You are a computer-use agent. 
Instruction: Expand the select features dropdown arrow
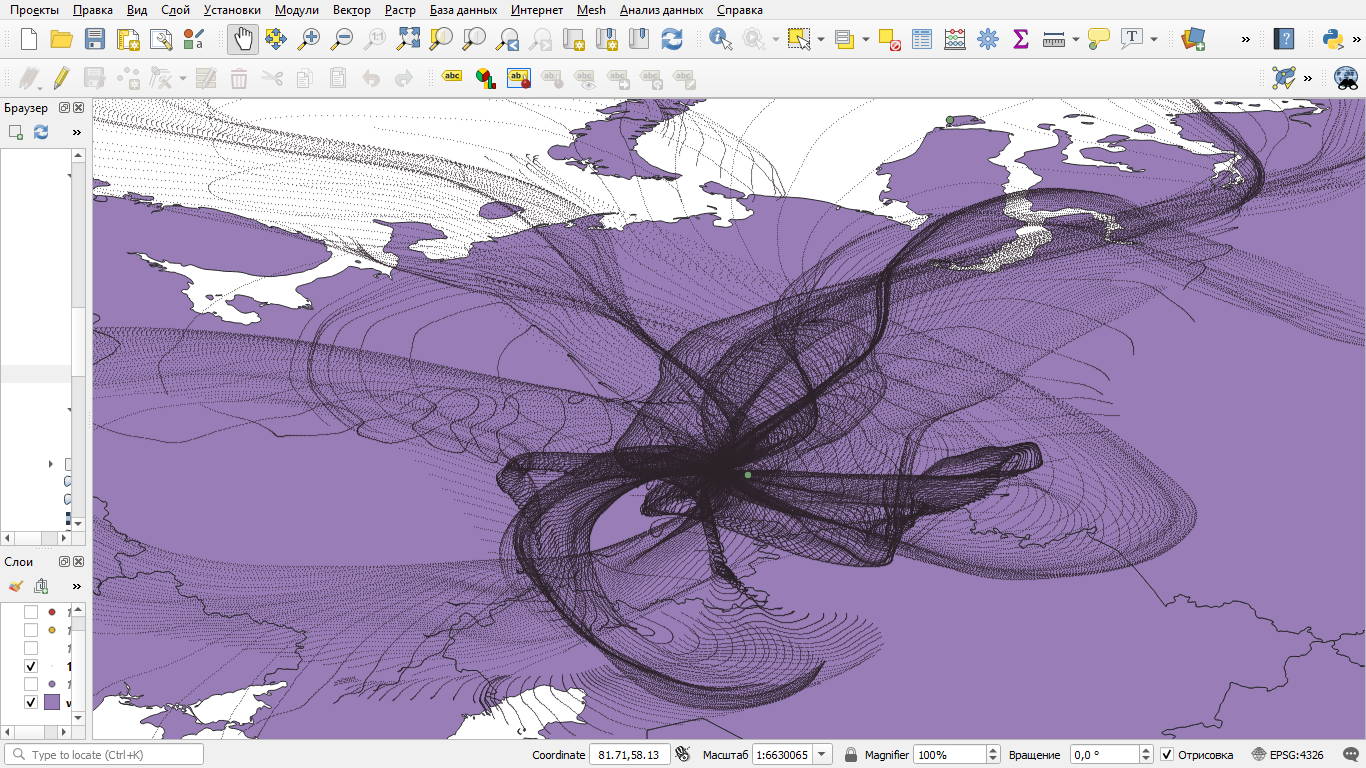click(821, 39)
